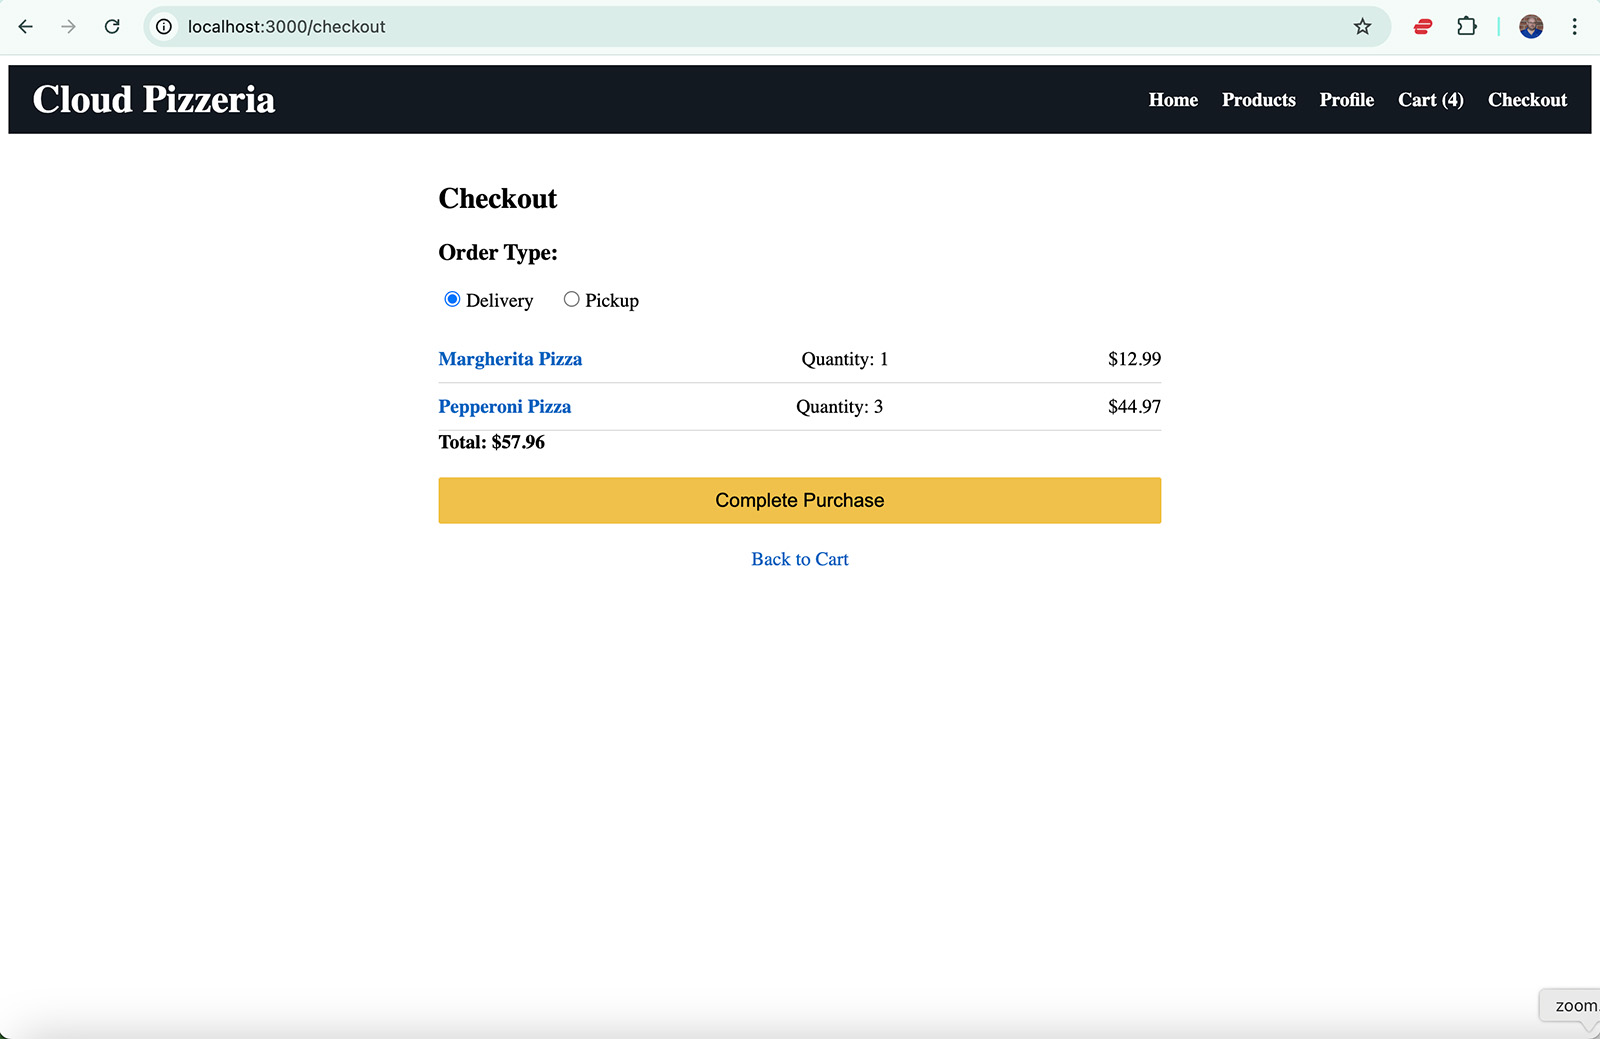1600x1039 pixels.
Task: Bookmark this page with the star icon
Action: pyautogui.click(x=1362, y=27)
